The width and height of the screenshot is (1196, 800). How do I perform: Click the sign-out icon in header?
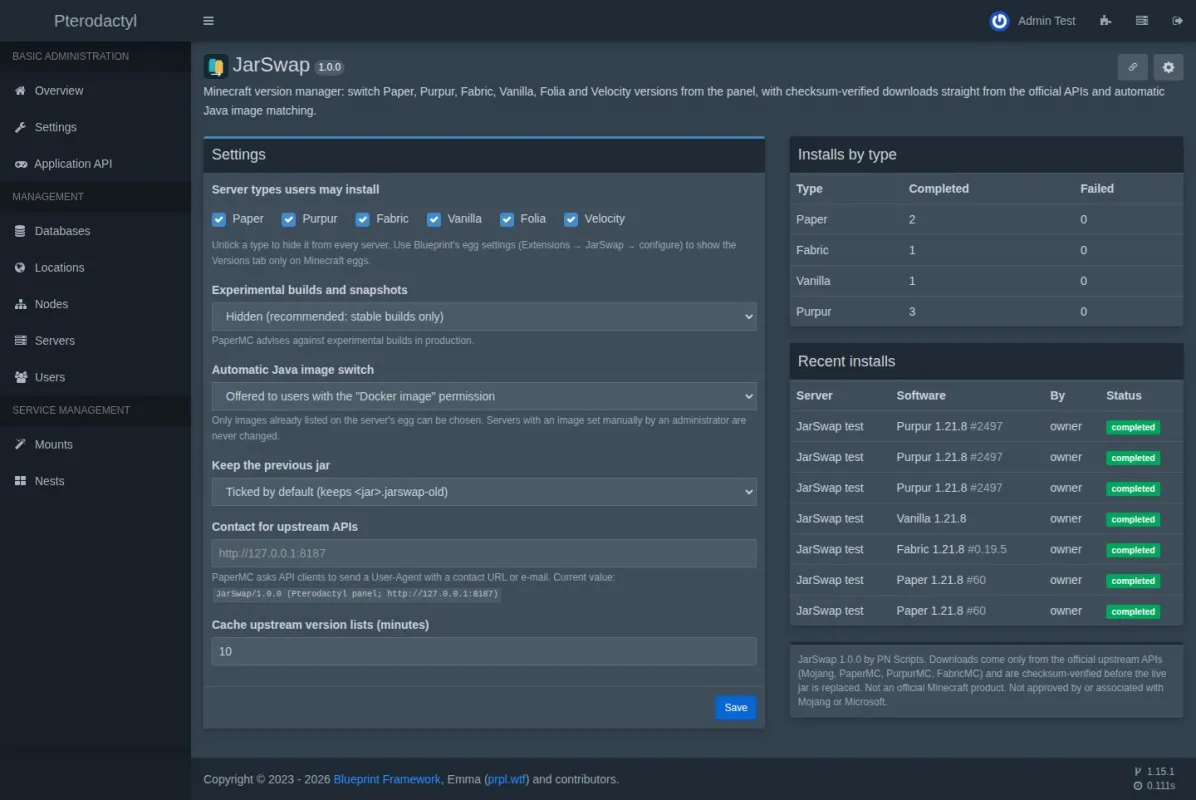click(x=1177, y=21)
